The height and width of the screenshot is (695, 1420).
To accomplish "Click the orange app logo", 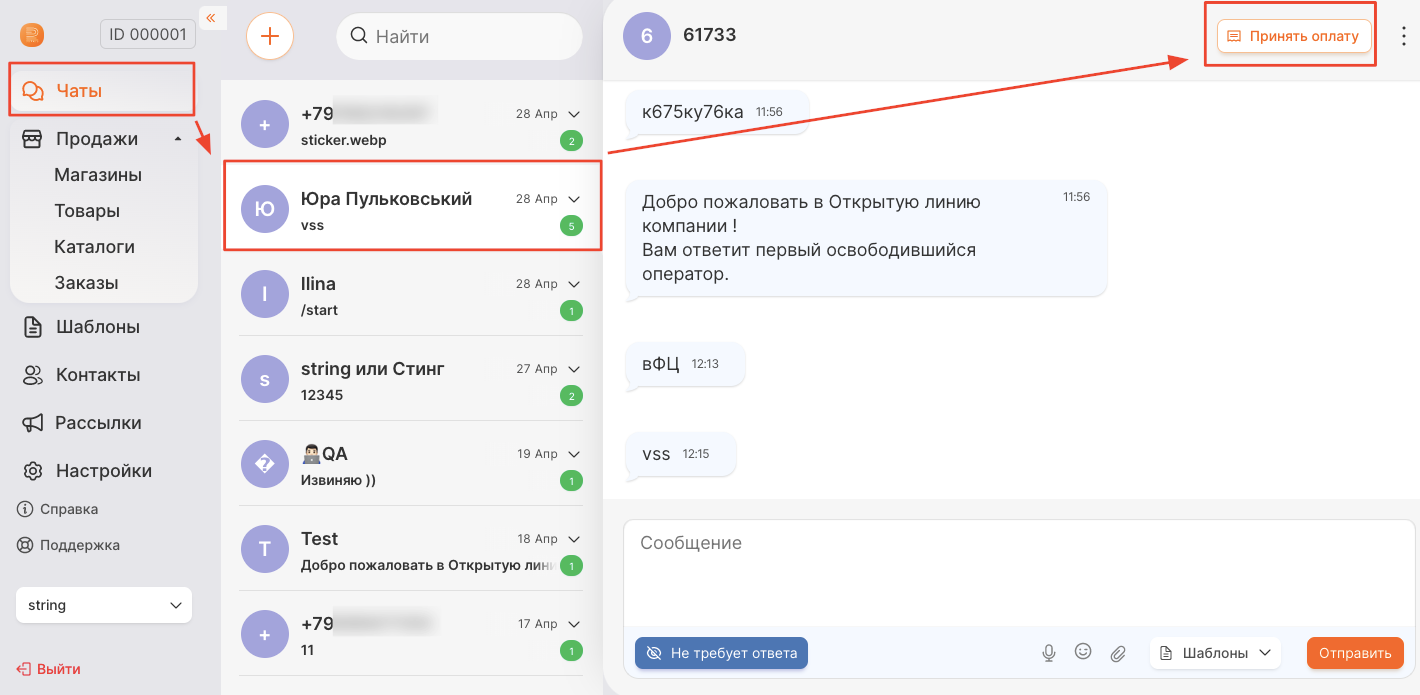I will pos(31,35).
